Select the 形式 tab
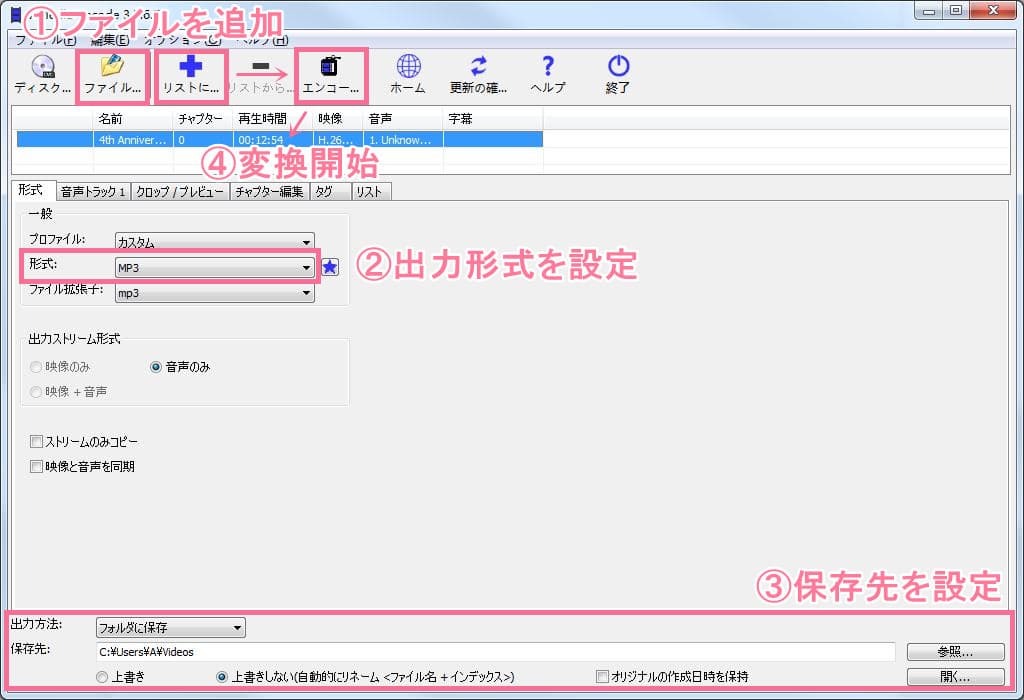The image size is (1024, 700). (x=33, y=190)
